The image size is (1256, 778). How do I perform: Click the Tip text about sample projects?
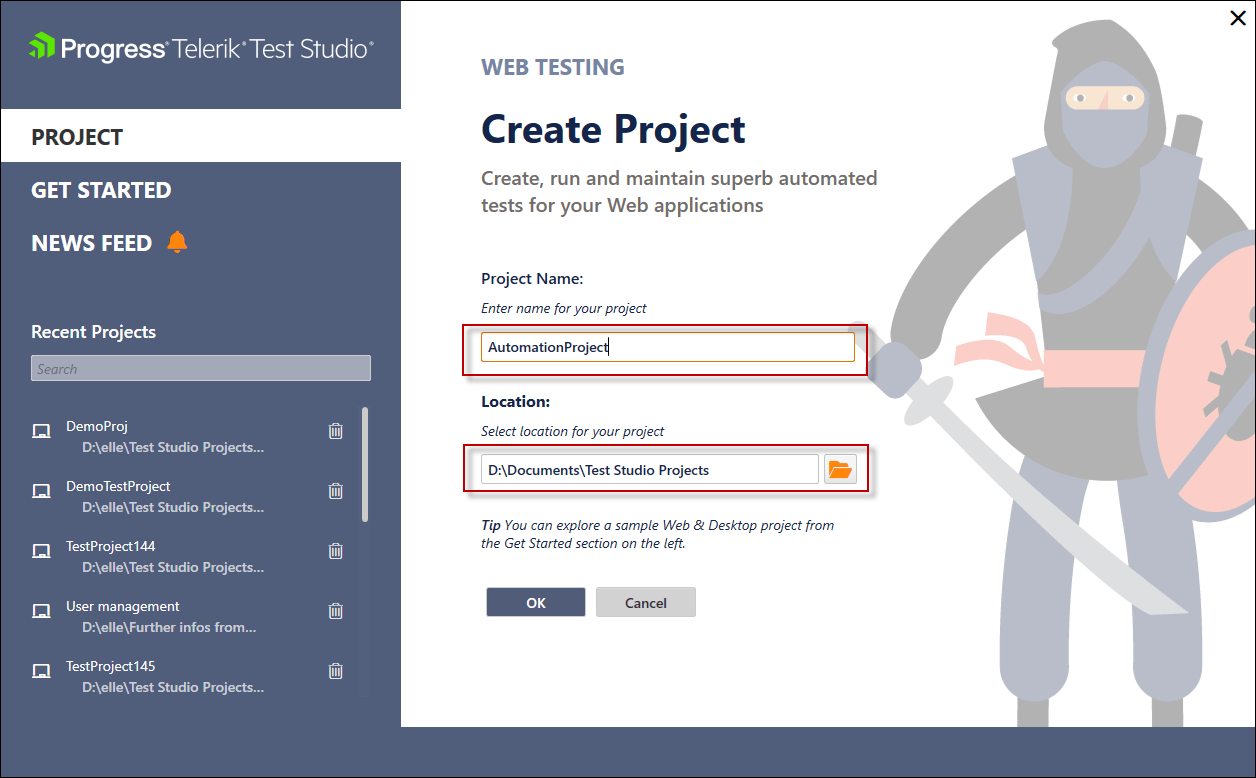click(658, 534)
